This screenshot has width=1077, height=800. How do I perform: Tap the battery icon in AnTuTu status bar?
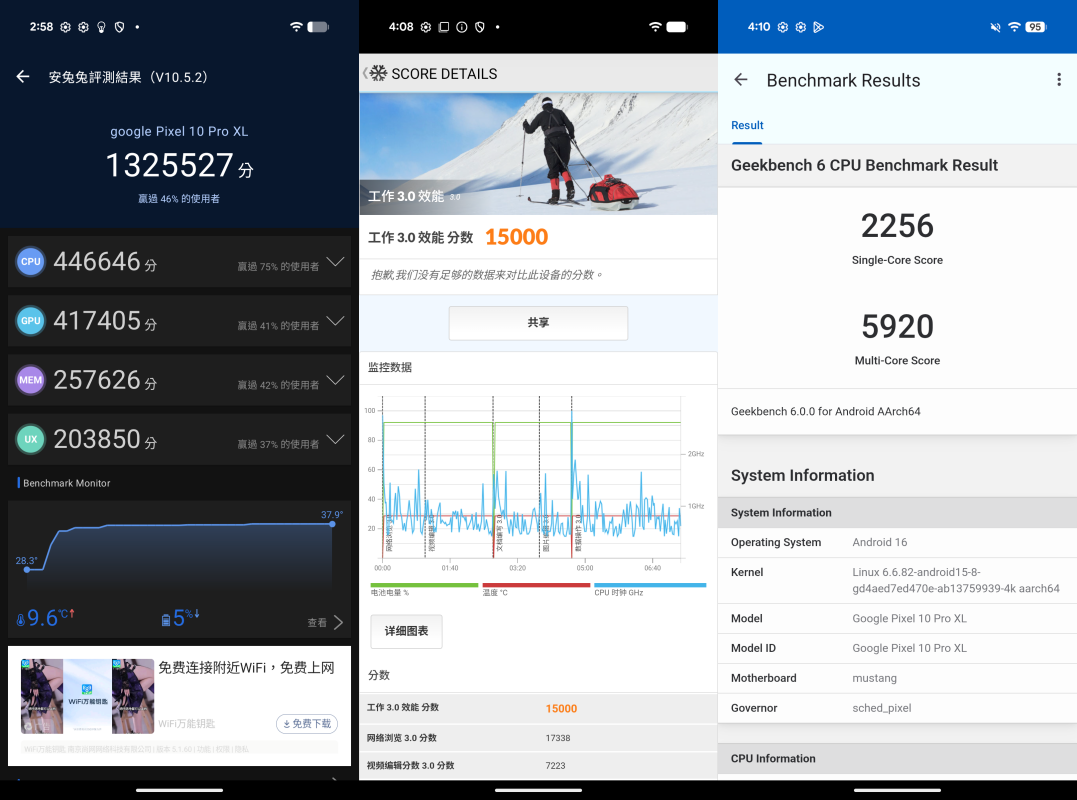click(x=318, y=27)
